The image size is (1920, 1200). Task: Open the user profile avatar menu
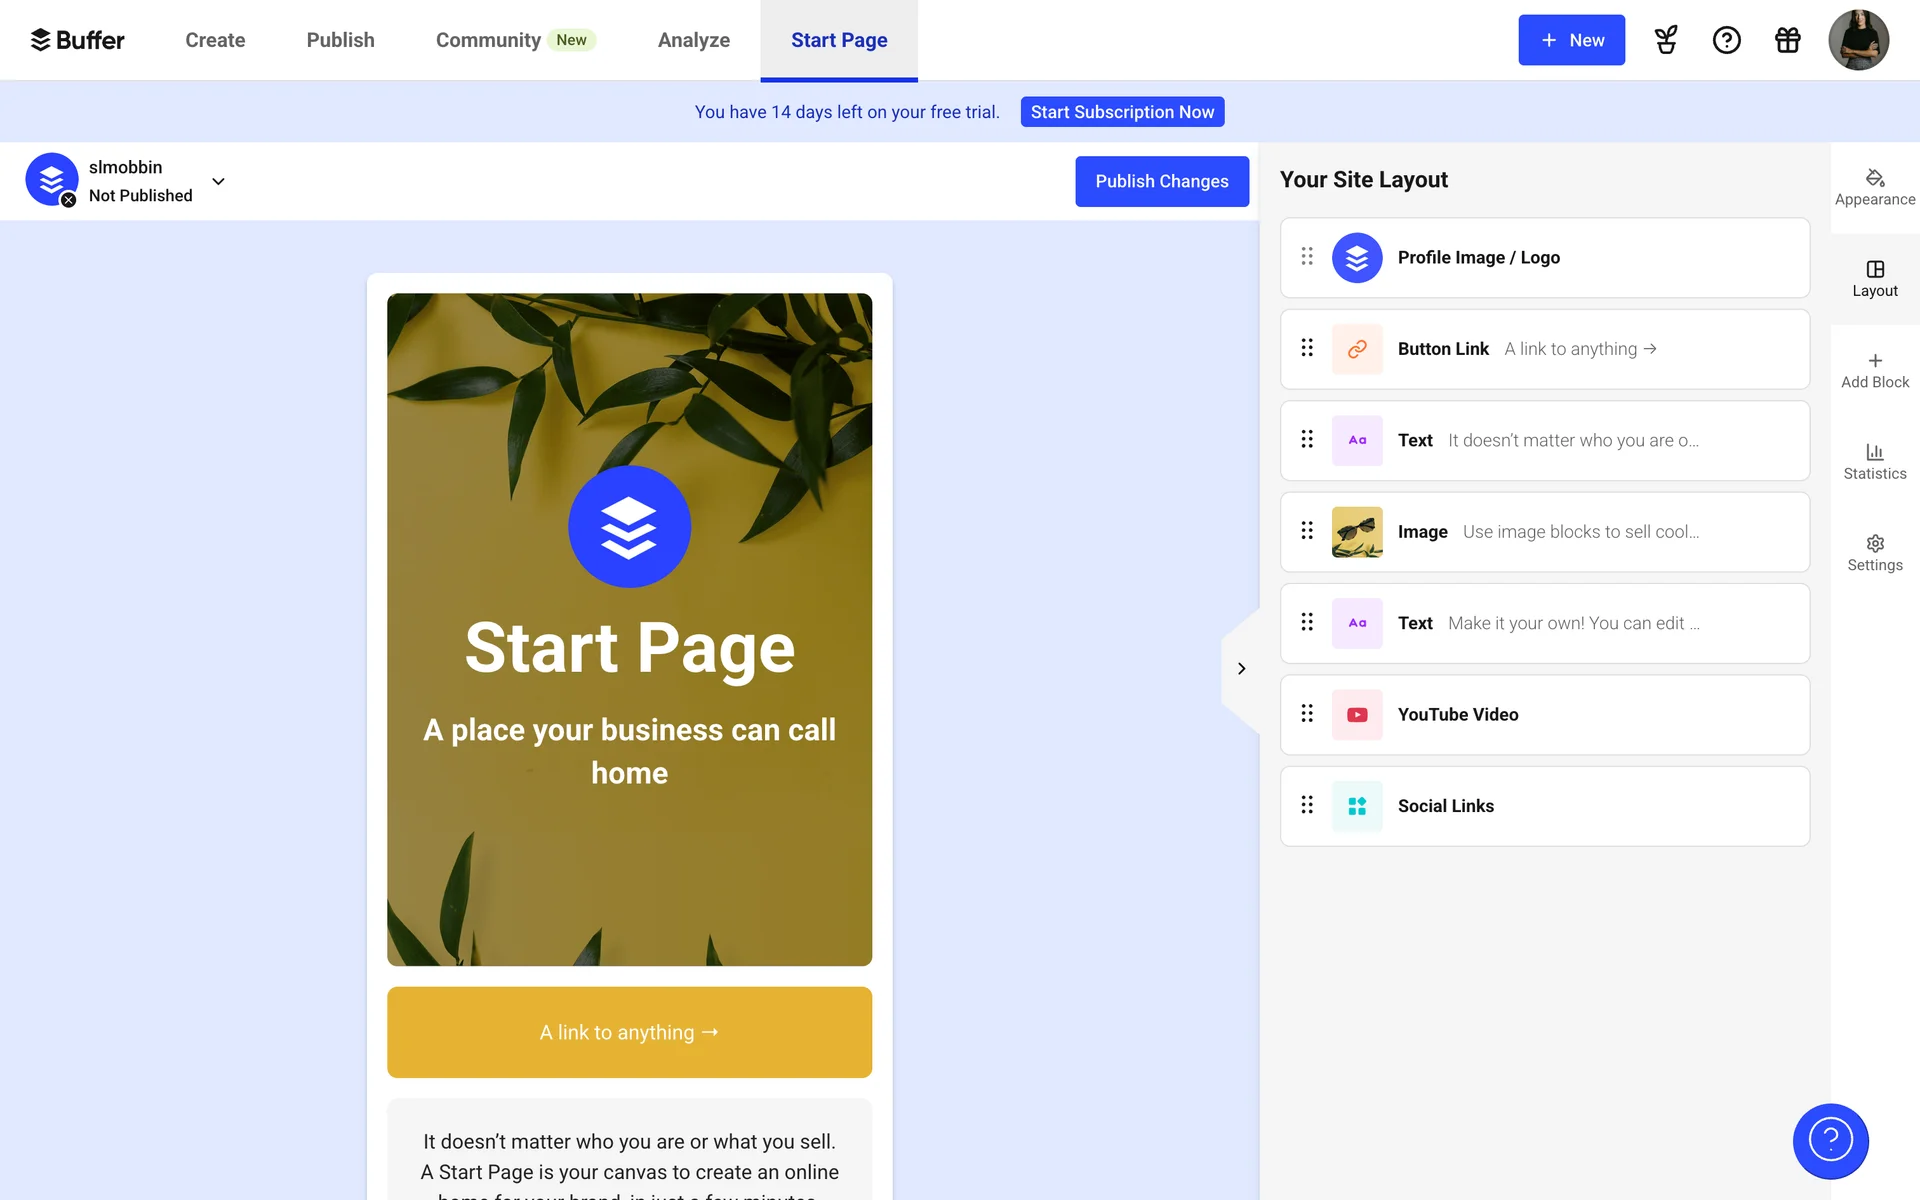(1857, 40)
